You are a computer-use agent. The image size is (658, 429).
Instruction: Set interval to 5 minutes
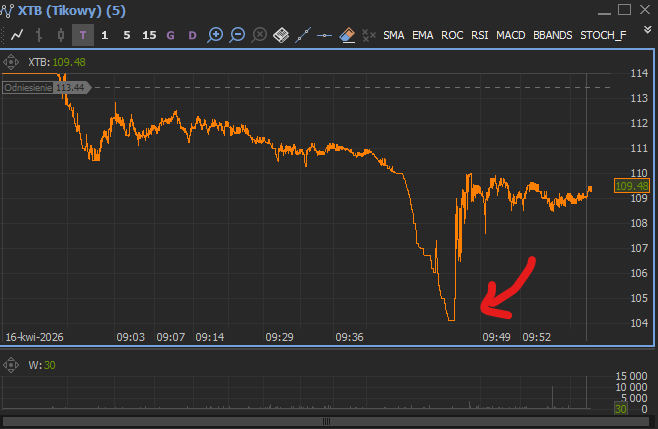tap(127, 35)
